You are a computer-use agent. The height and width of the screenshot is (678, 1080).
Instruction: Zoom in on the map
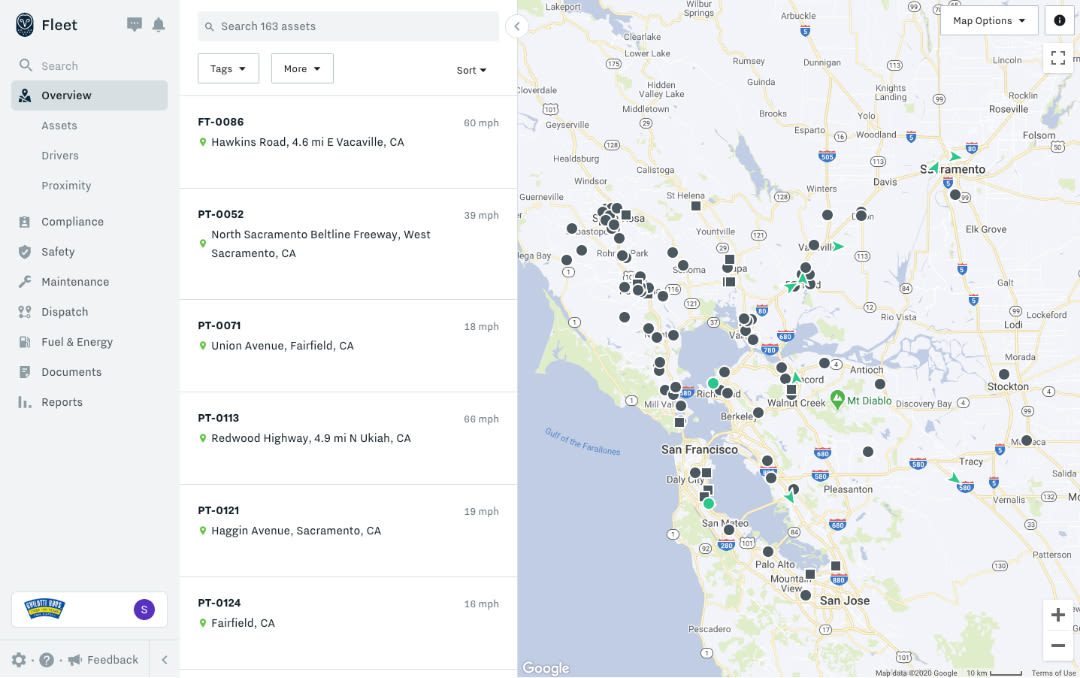(1058, 615)
